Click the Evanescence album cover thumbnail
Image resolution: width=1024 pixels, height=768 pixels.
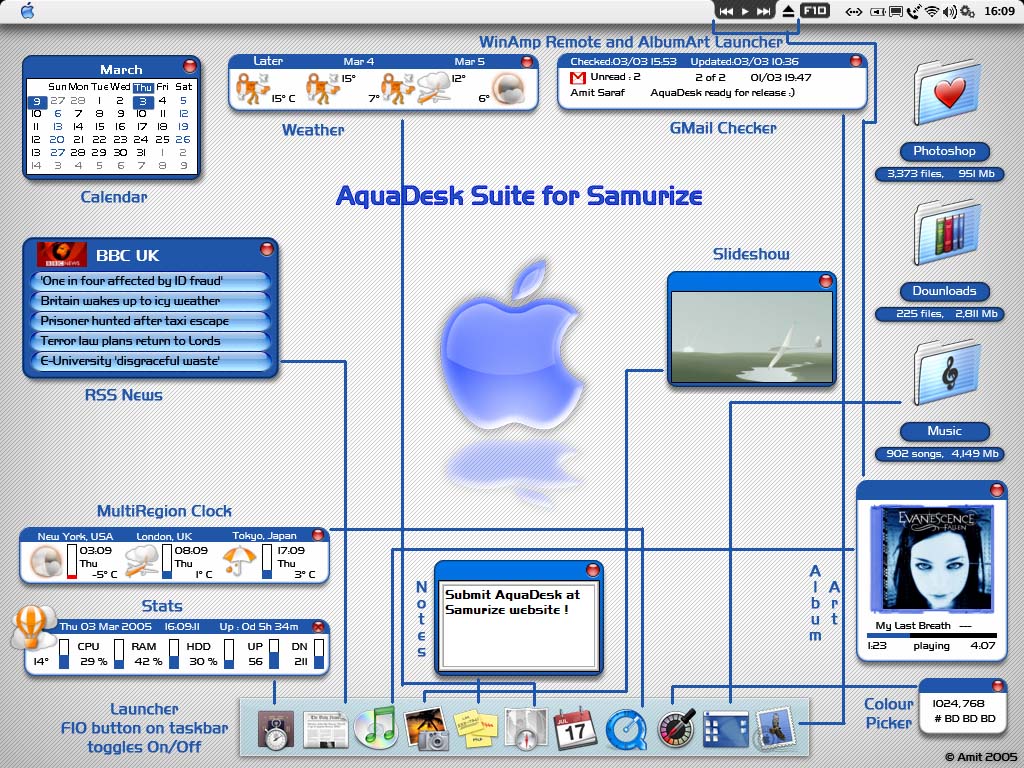pyautogui.click(x=931, y=558)
